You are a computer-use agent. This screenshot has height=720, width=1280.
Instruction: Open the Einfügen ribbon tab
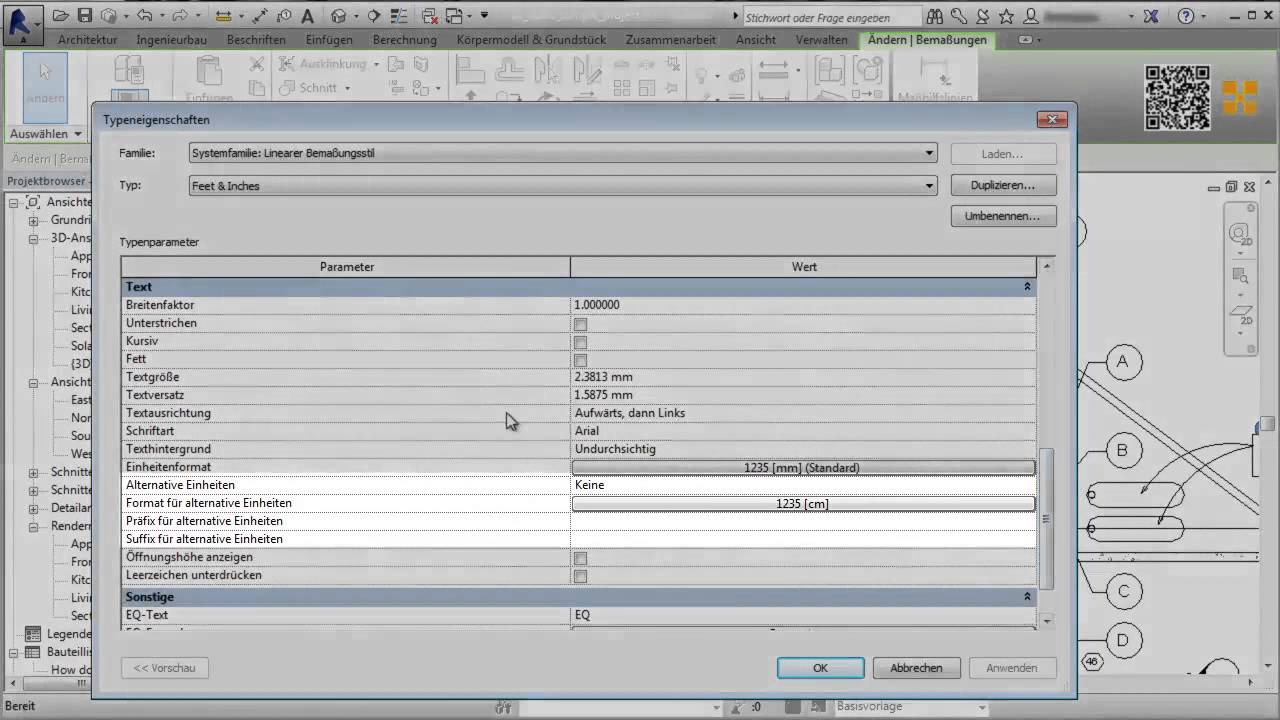pos(331,40)
